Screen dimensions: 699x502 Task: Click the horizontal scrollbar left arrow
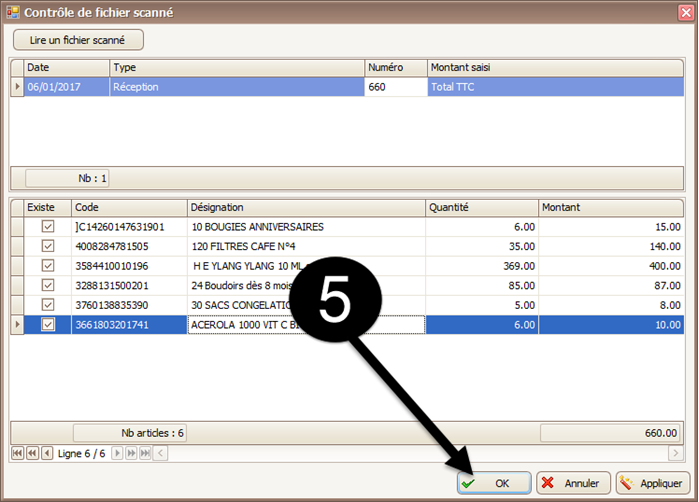pos(160,453)
